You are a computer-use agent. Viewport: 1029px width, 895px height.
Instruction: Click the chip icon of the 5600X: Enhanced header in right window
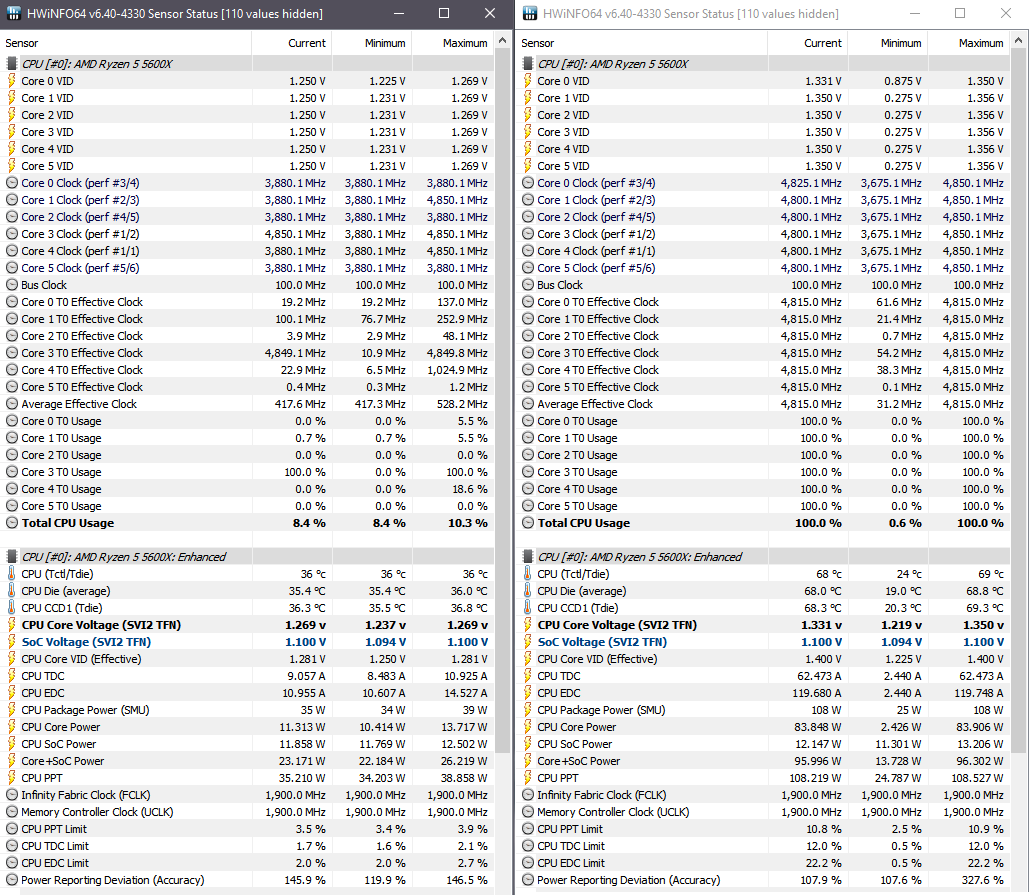pyautogui.click(x=528, y=556)
